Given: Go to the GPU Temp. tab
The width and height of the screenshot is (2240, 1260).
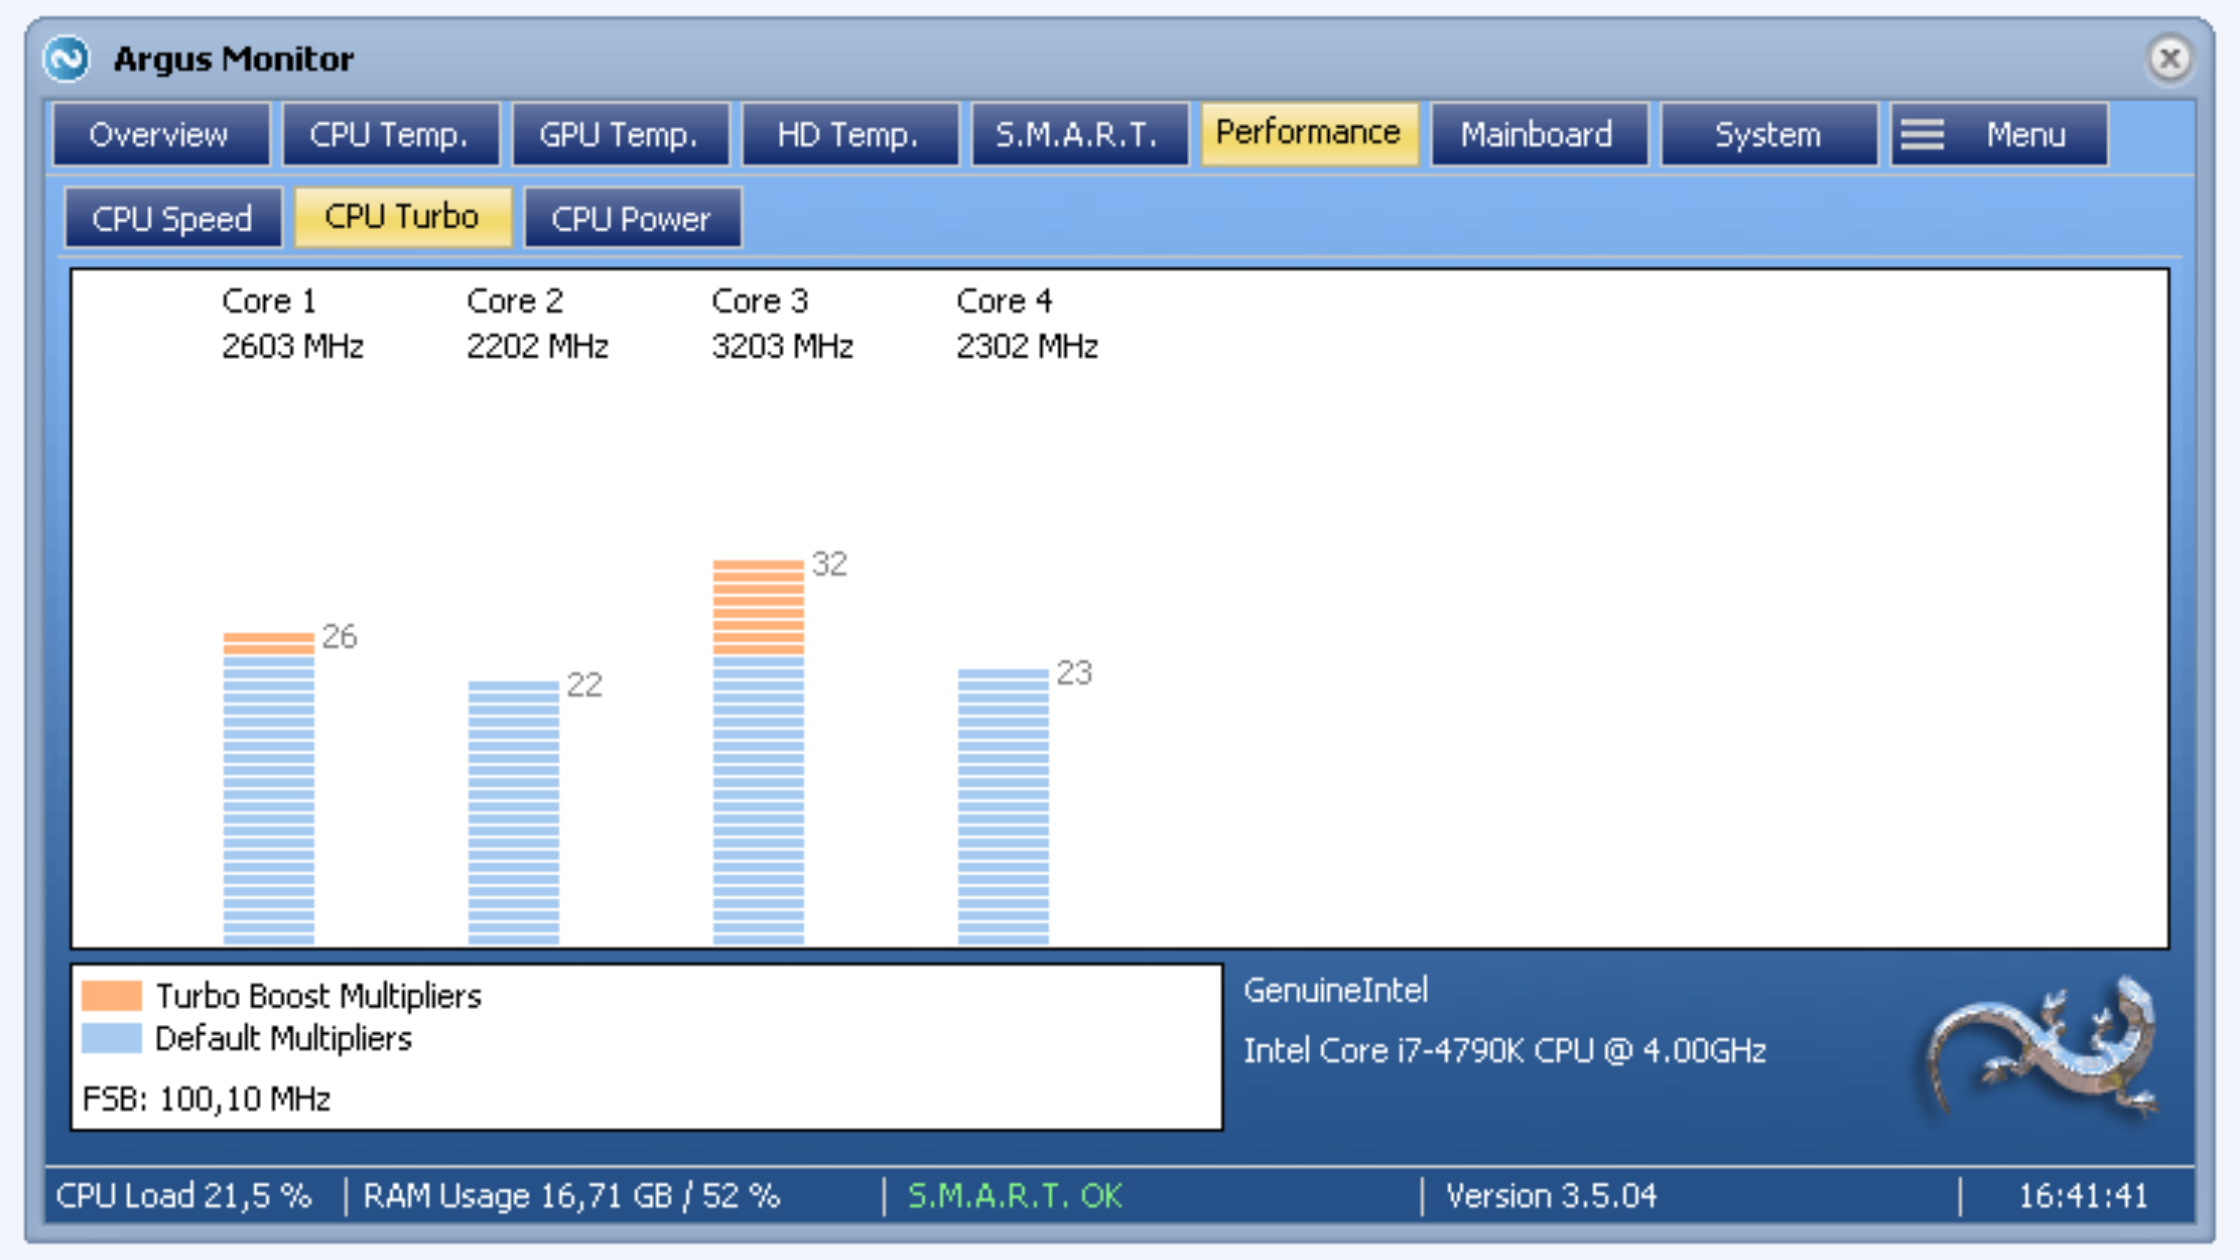Looking at the screenshot, I should [620, 134].
